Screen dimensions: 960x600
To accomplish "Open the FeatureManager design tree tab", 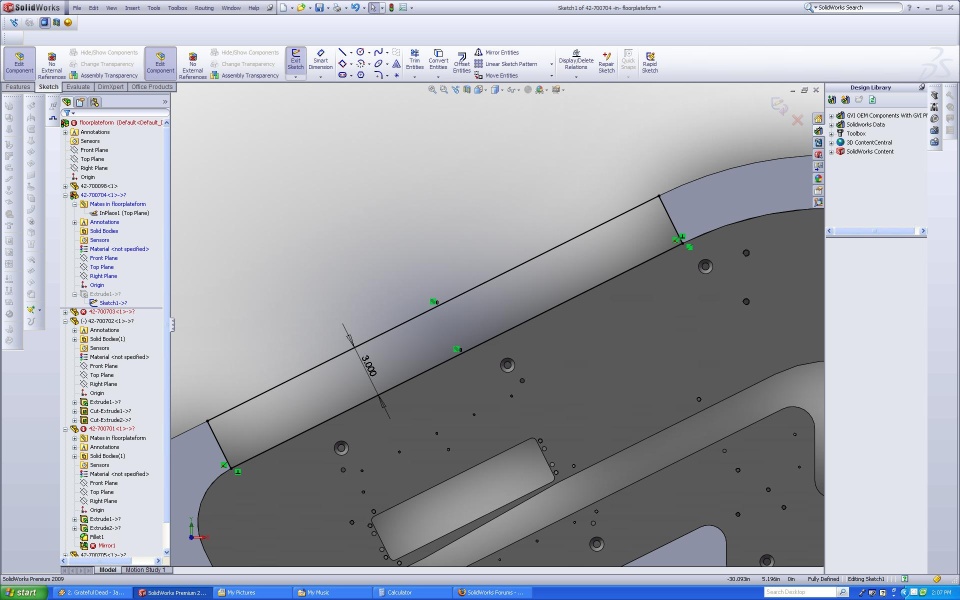I will [67, 102].
